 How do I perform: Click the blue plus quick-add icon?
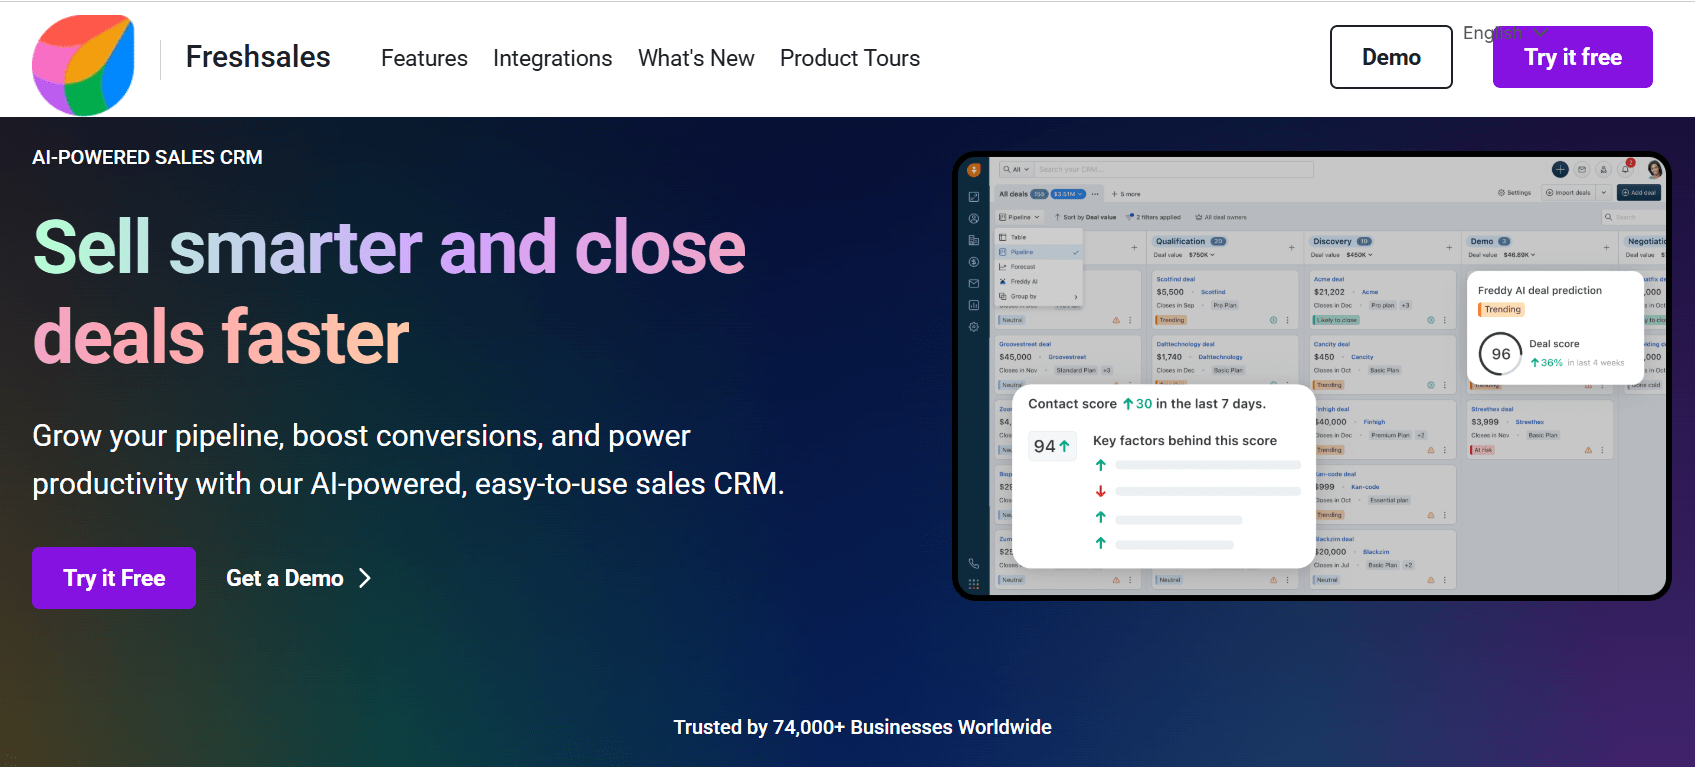(x=1560, y=169)
